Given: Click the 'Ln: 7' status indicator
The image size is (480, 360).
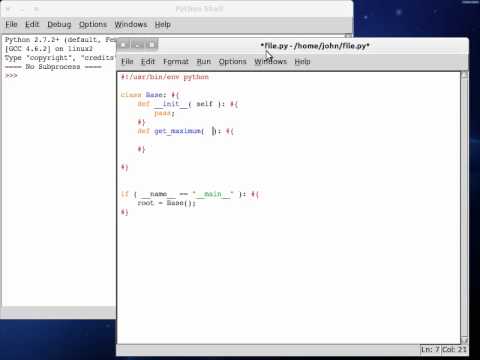Looking at the screenshot, I should [430, 349].
